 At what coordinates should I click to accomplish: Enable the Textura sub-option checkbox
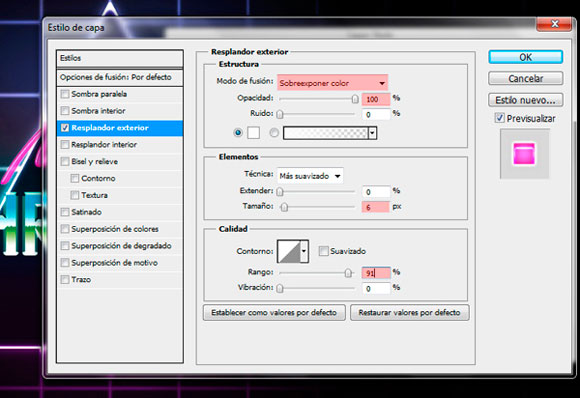pos(75,195)
